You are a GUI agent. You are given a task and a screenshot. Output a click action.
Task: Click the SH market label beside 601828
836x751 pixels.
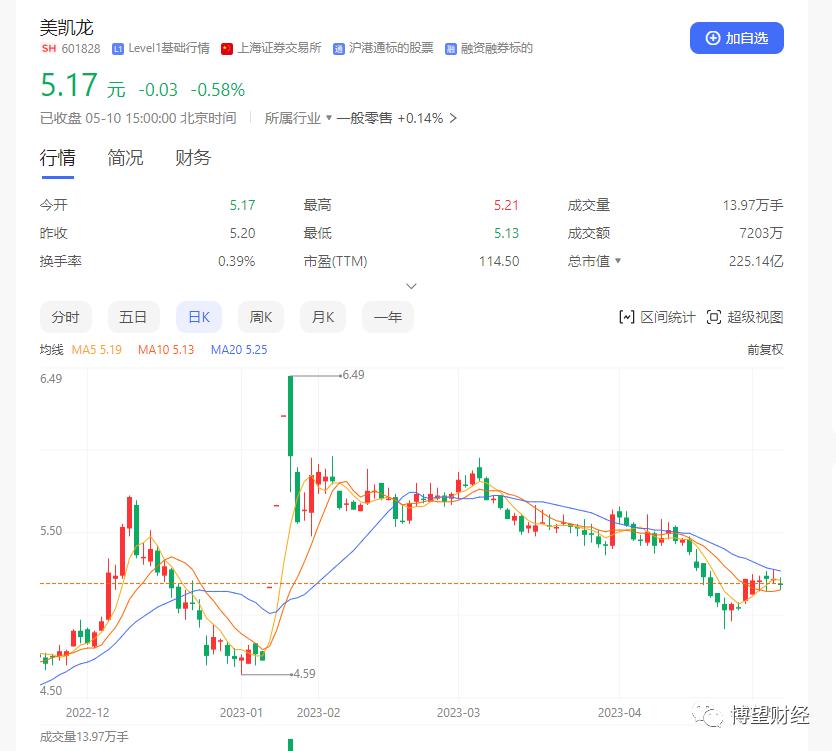coord(48,48)
